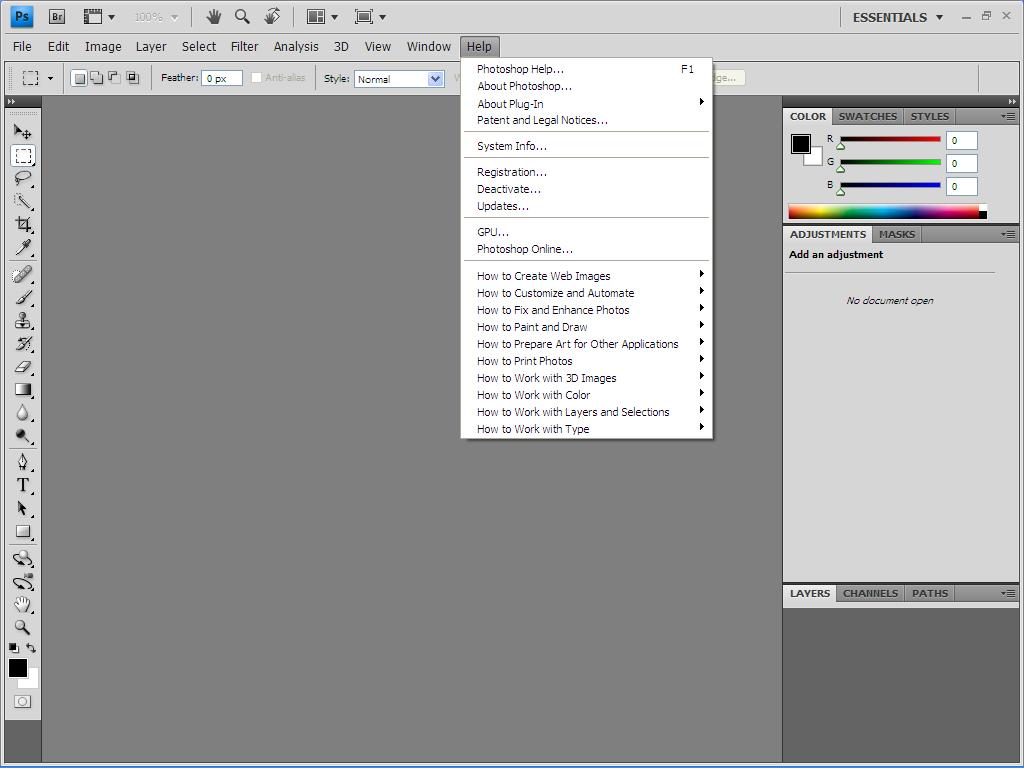1024x768 pixels.
Task: Click the G value input field
Action: 961,163
